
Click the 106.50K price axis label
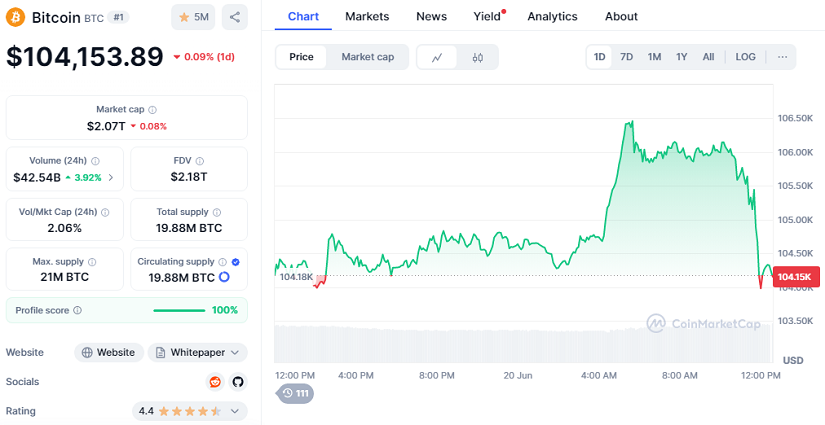pyautogui.click(x=796, y=118)
